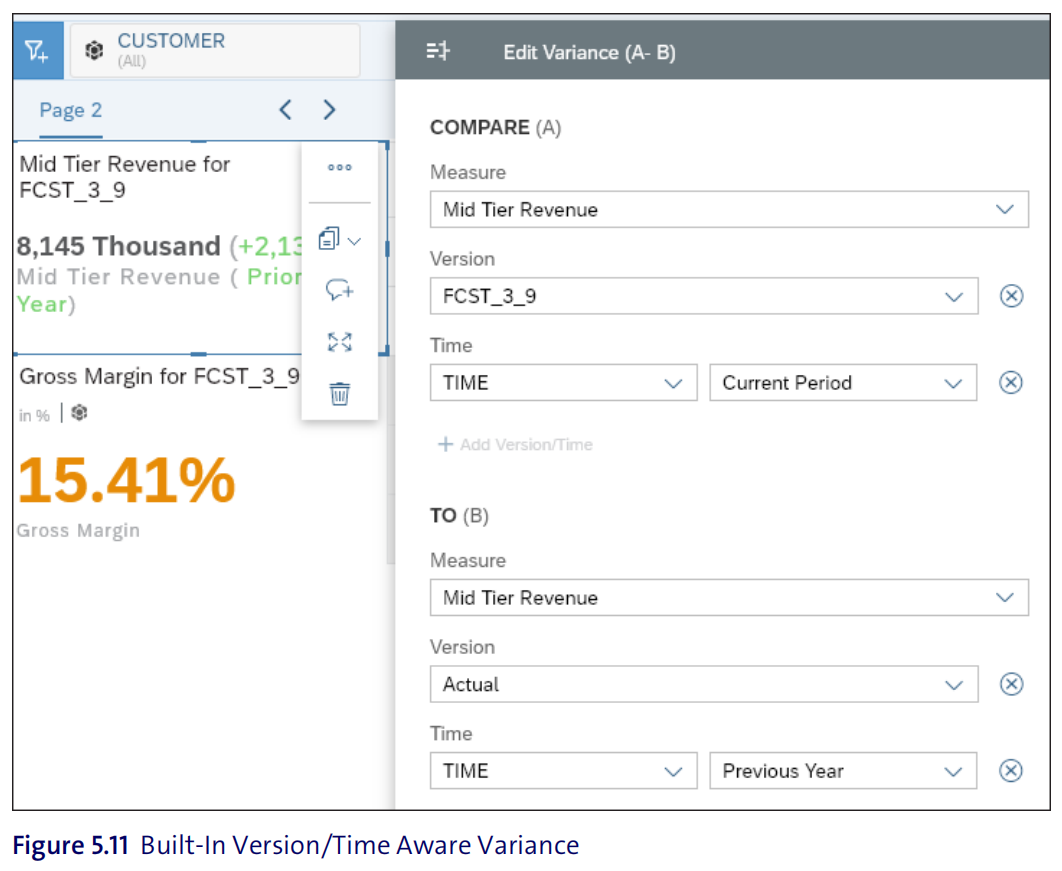Click the CUSTOMER filter cube icon
Viewport: 1062px width, 871px height.
[x=94, y=50]
